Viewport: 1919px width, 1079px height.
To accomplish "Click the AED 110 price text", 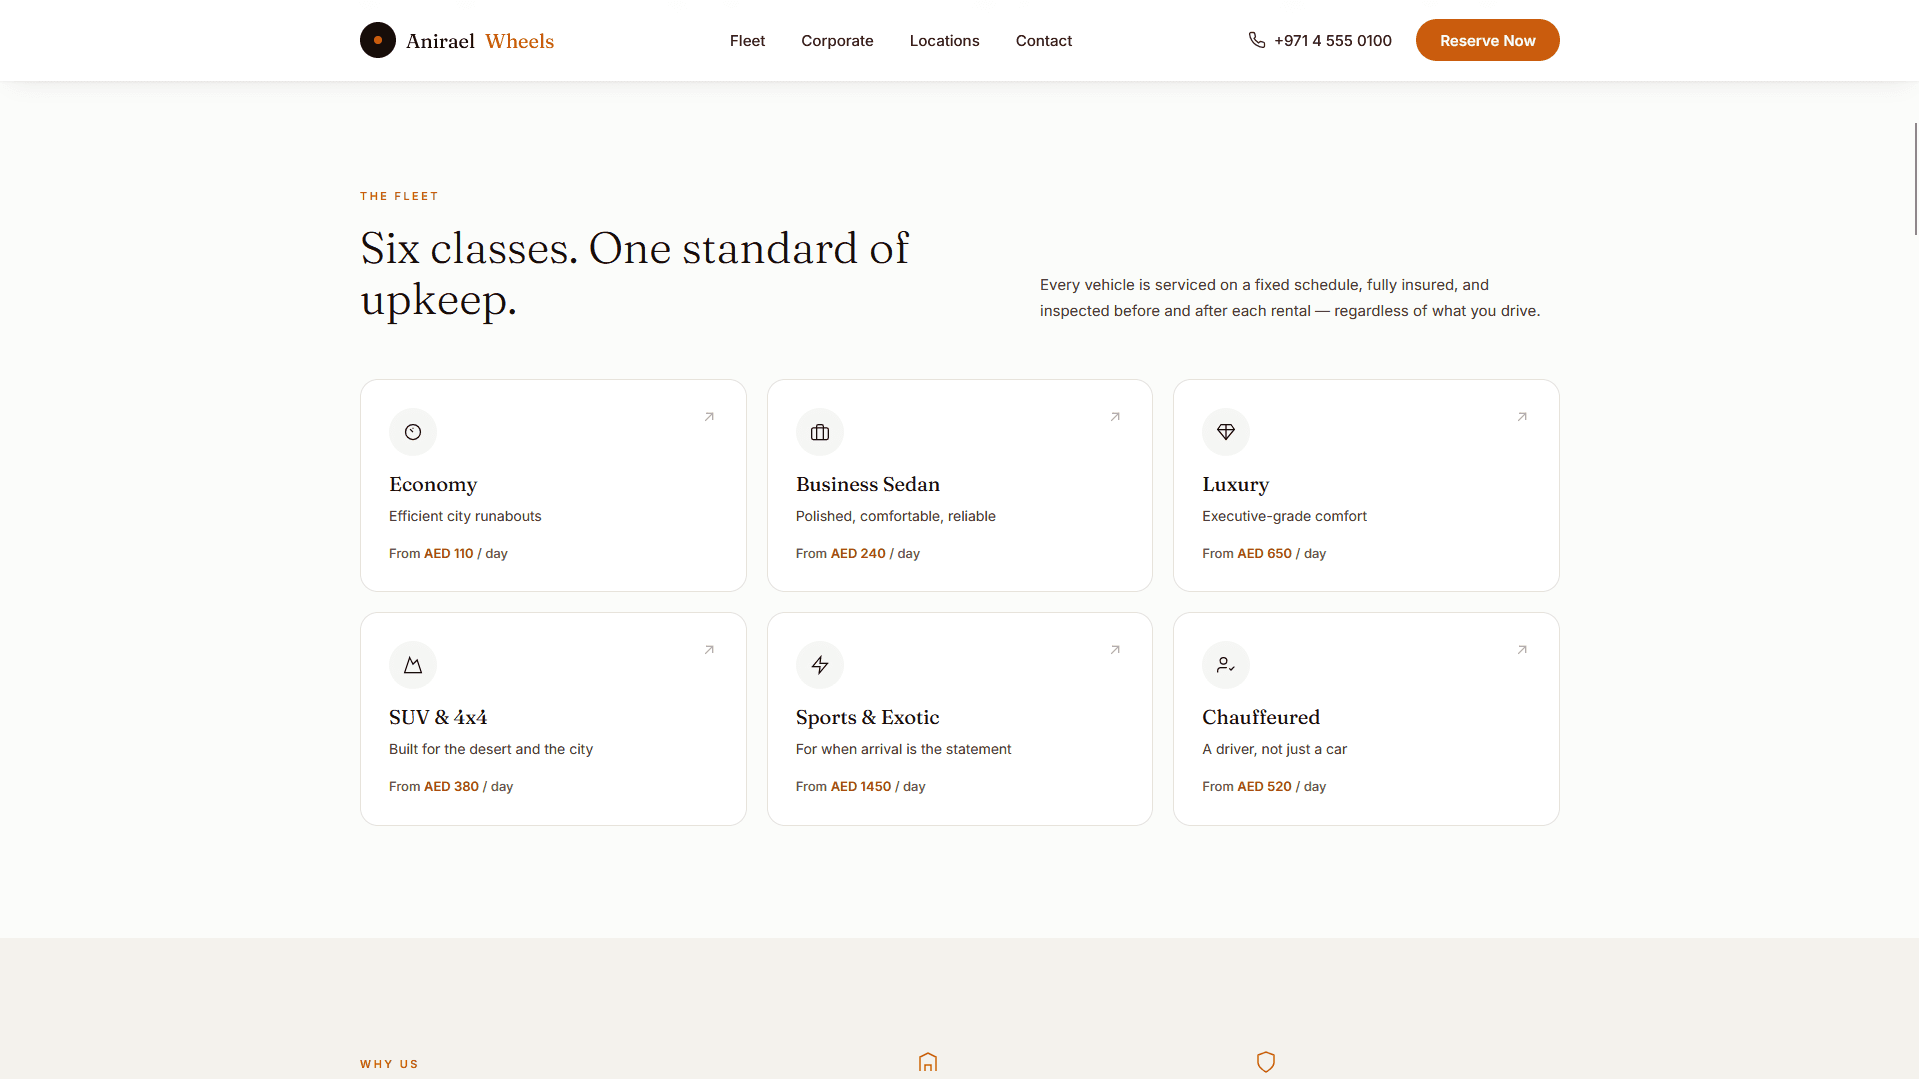I will coord(448,553).
